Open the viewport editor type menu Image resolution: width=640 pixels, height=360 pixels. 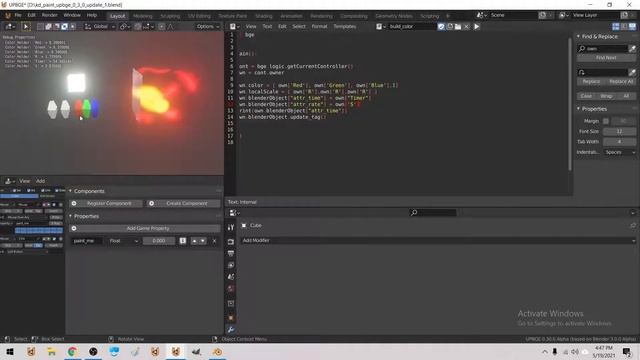pos(10,27)
